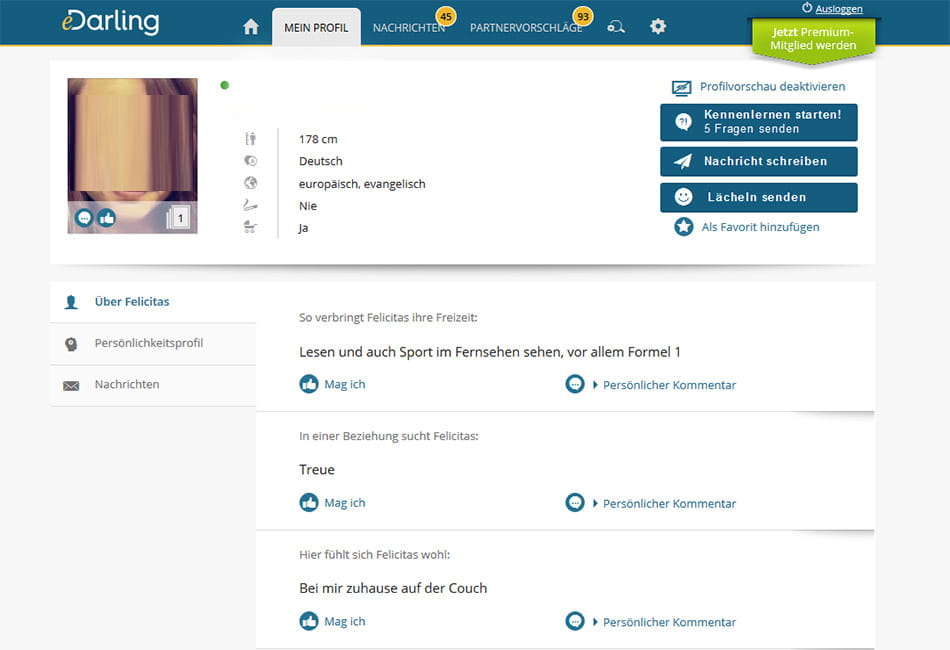
Task: Click the eDarling logo
Action: coord(110,22)
